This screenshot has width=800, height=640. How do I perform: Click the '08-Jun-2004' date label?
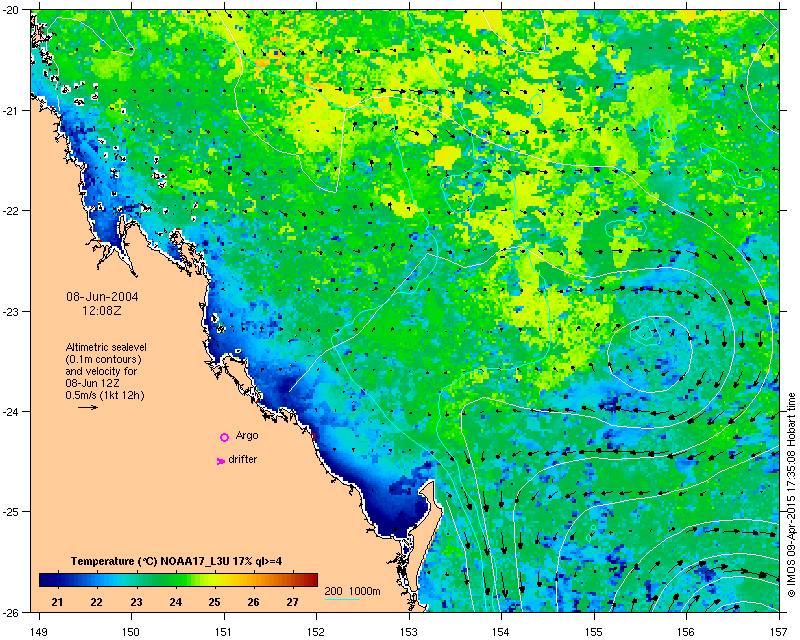[102, 297]
